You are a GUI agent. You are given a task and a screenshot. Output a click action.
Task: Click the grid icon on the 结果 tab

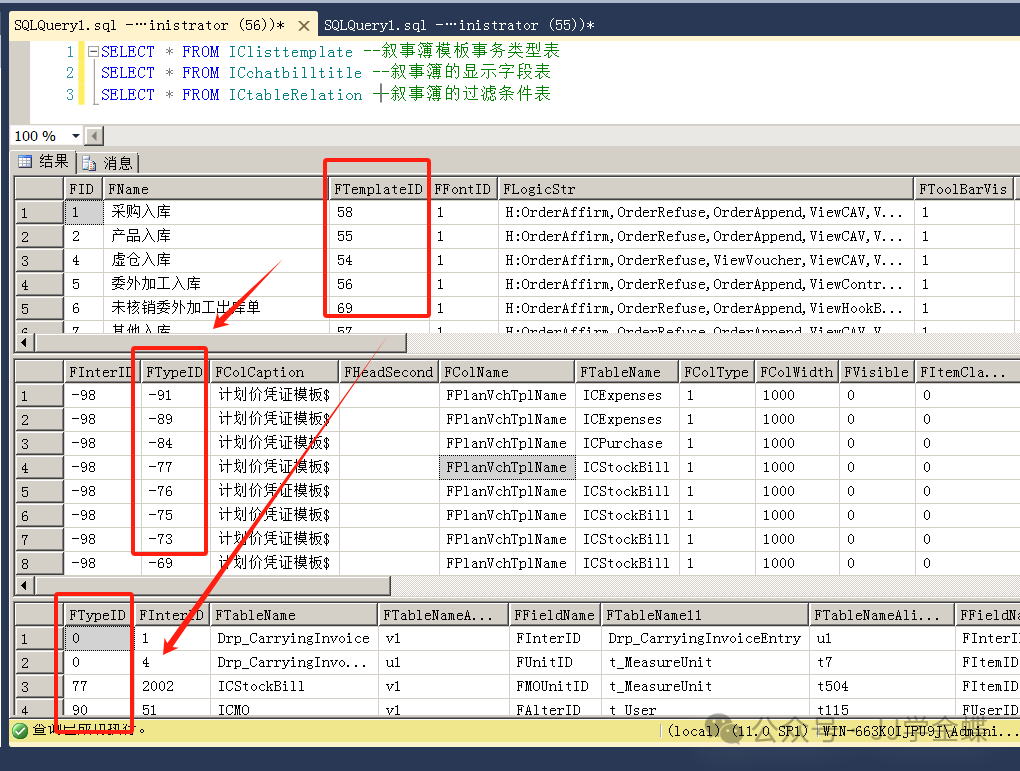25,162
